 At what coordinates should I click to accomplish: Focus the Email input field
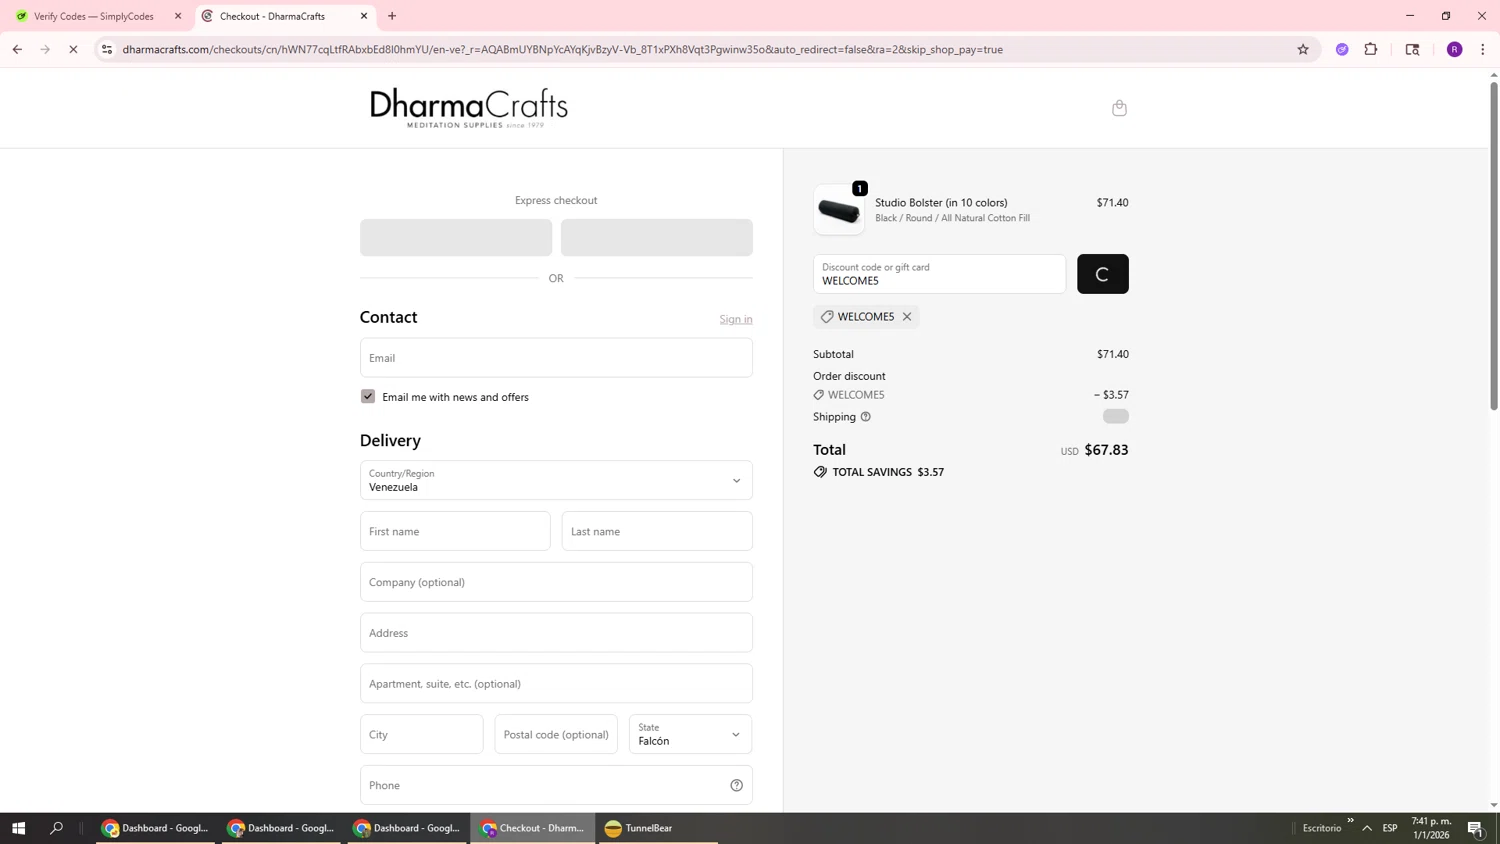tap(556, 358)
